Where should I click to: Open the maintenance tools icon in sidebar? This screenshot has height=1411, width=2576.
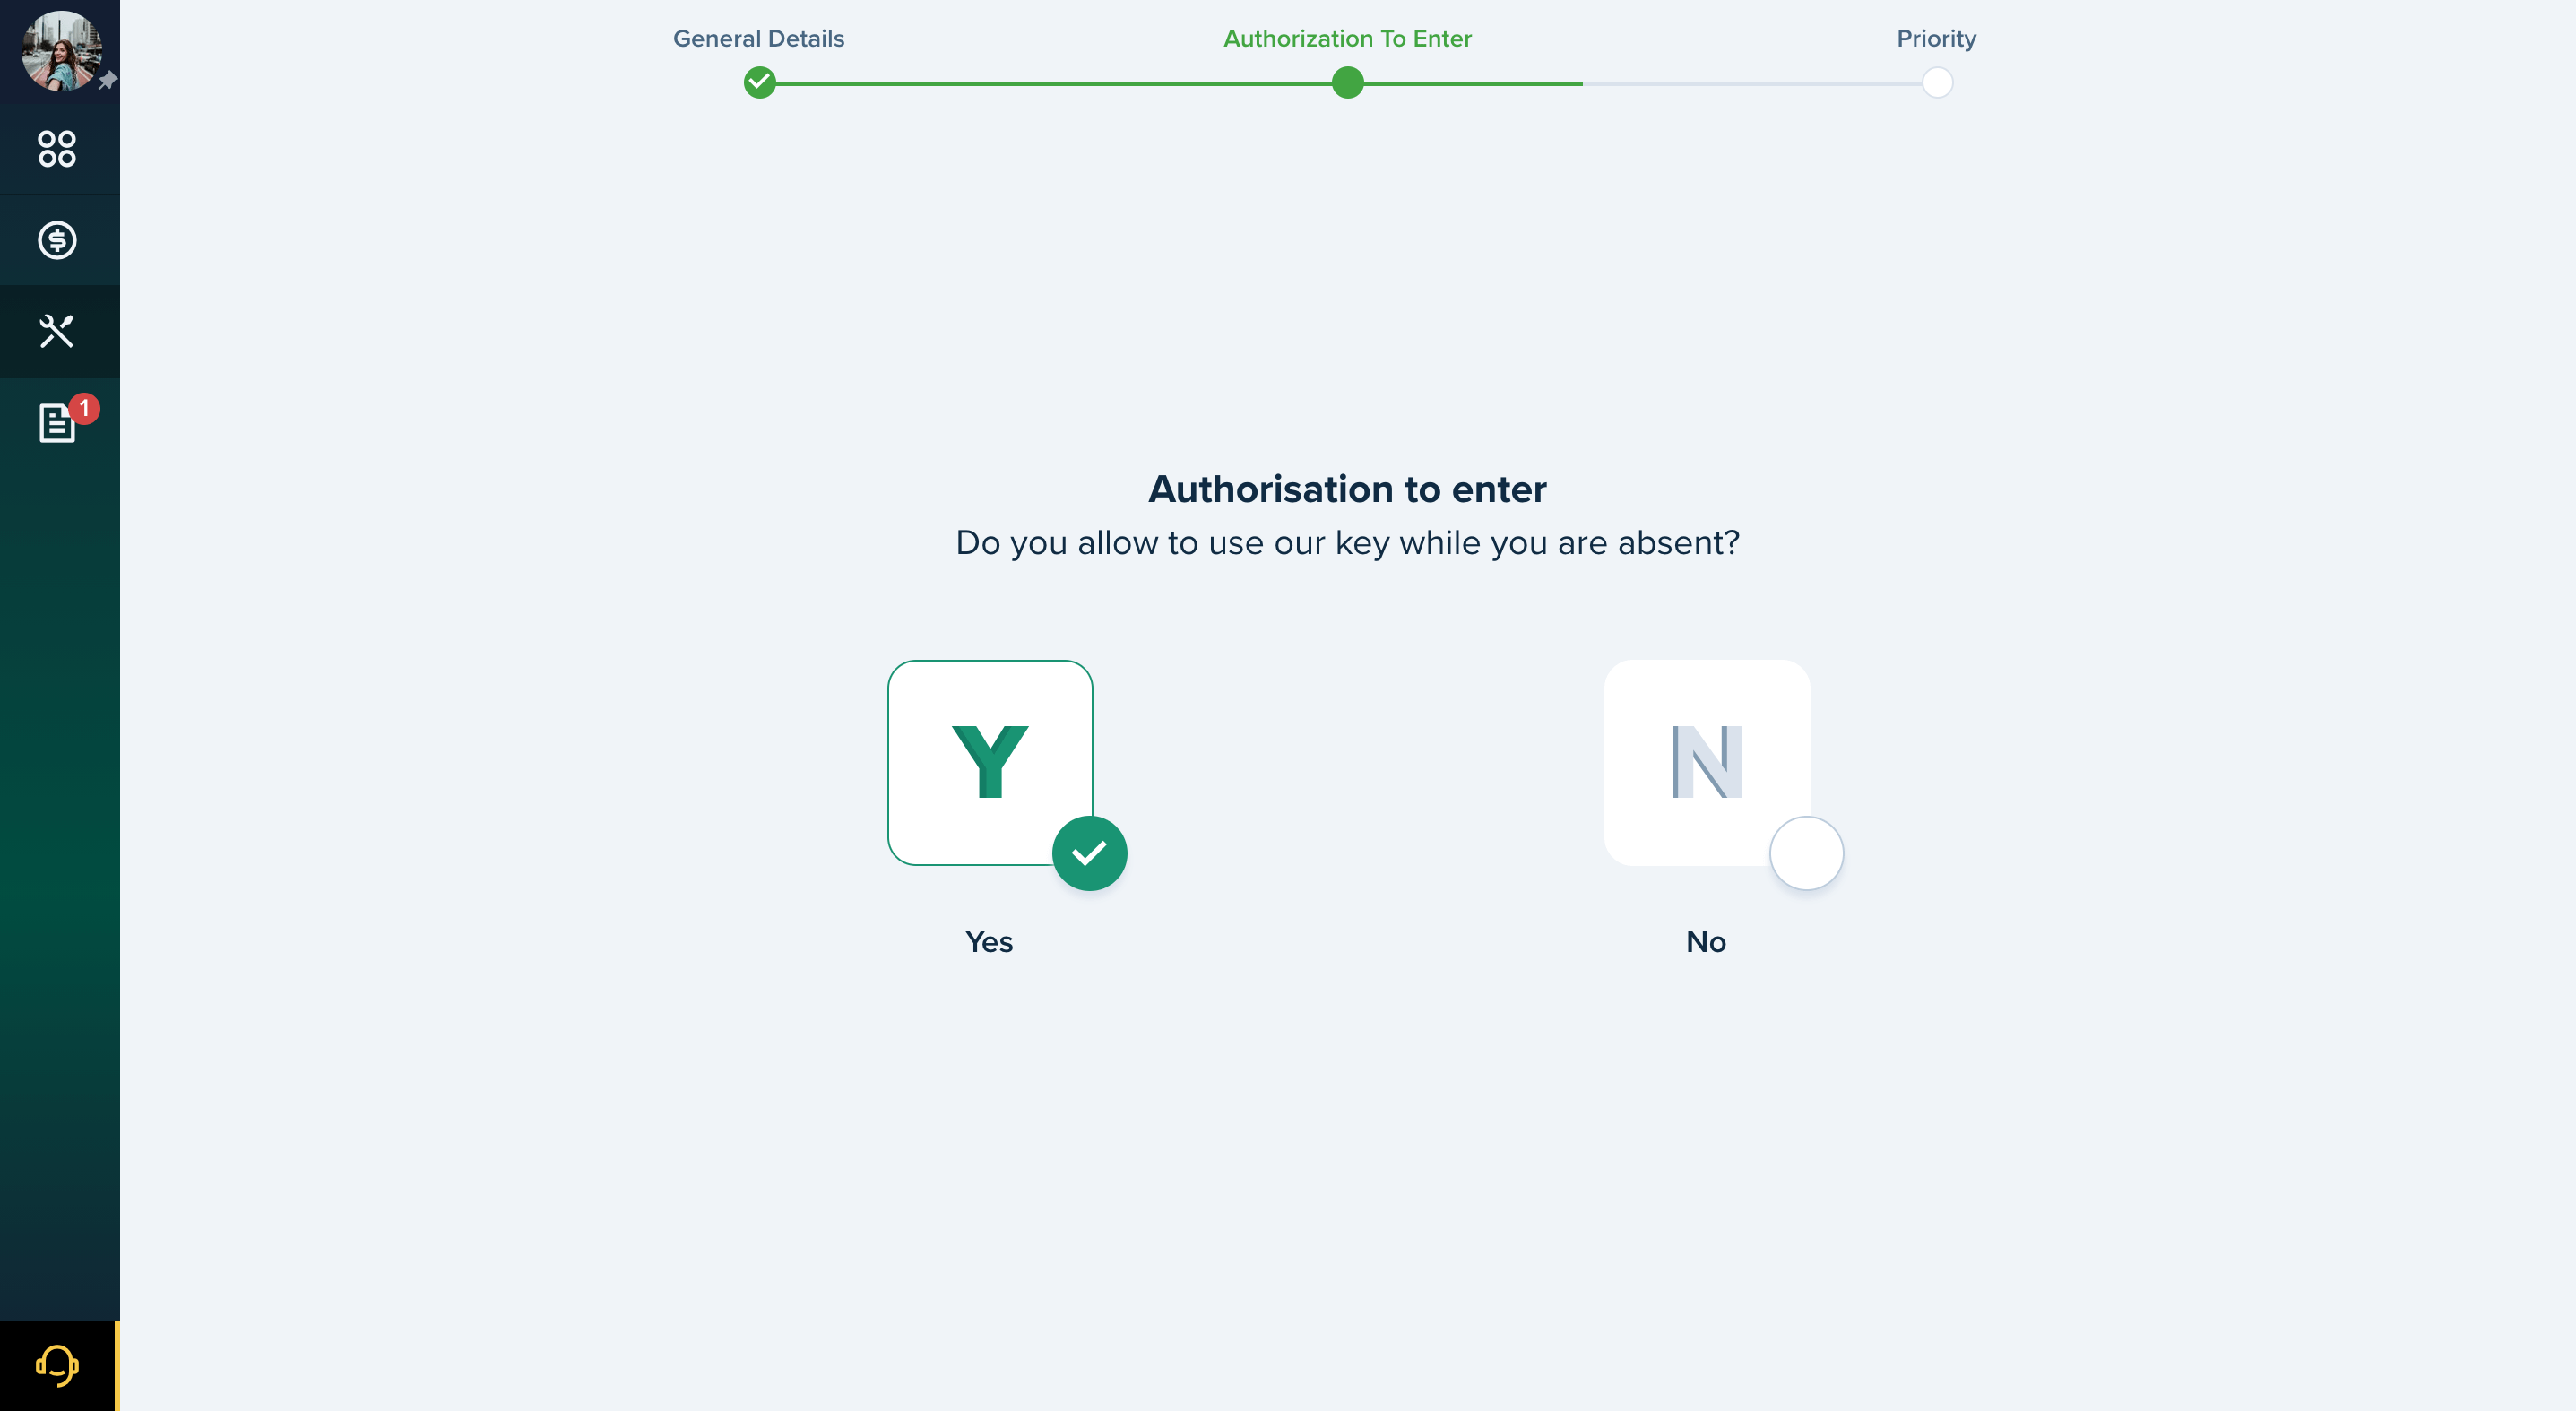coord(57,331)
